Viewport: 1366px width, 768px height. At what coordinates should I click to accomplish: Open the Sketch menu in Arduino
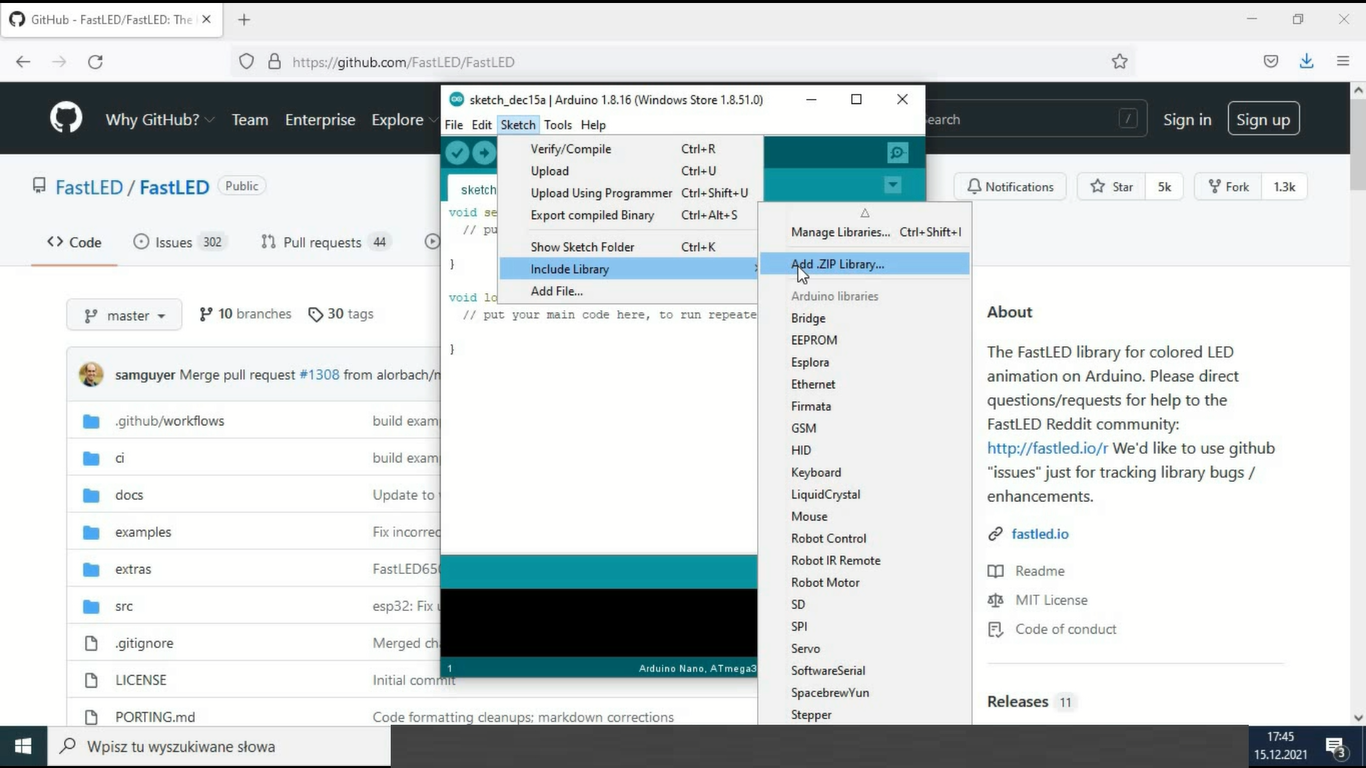click(x=518, y=125)
